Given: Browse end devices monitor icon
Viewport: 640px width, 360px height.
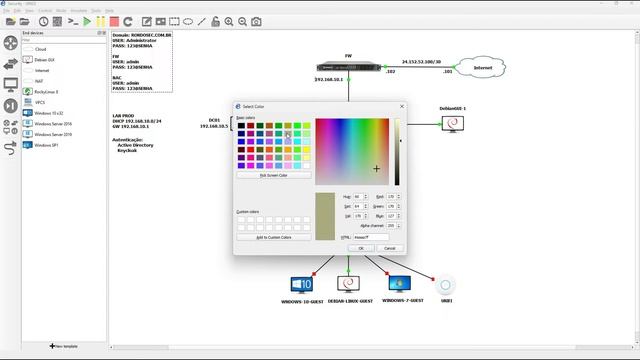Looking at the screenshot, I should pos(11,85).
